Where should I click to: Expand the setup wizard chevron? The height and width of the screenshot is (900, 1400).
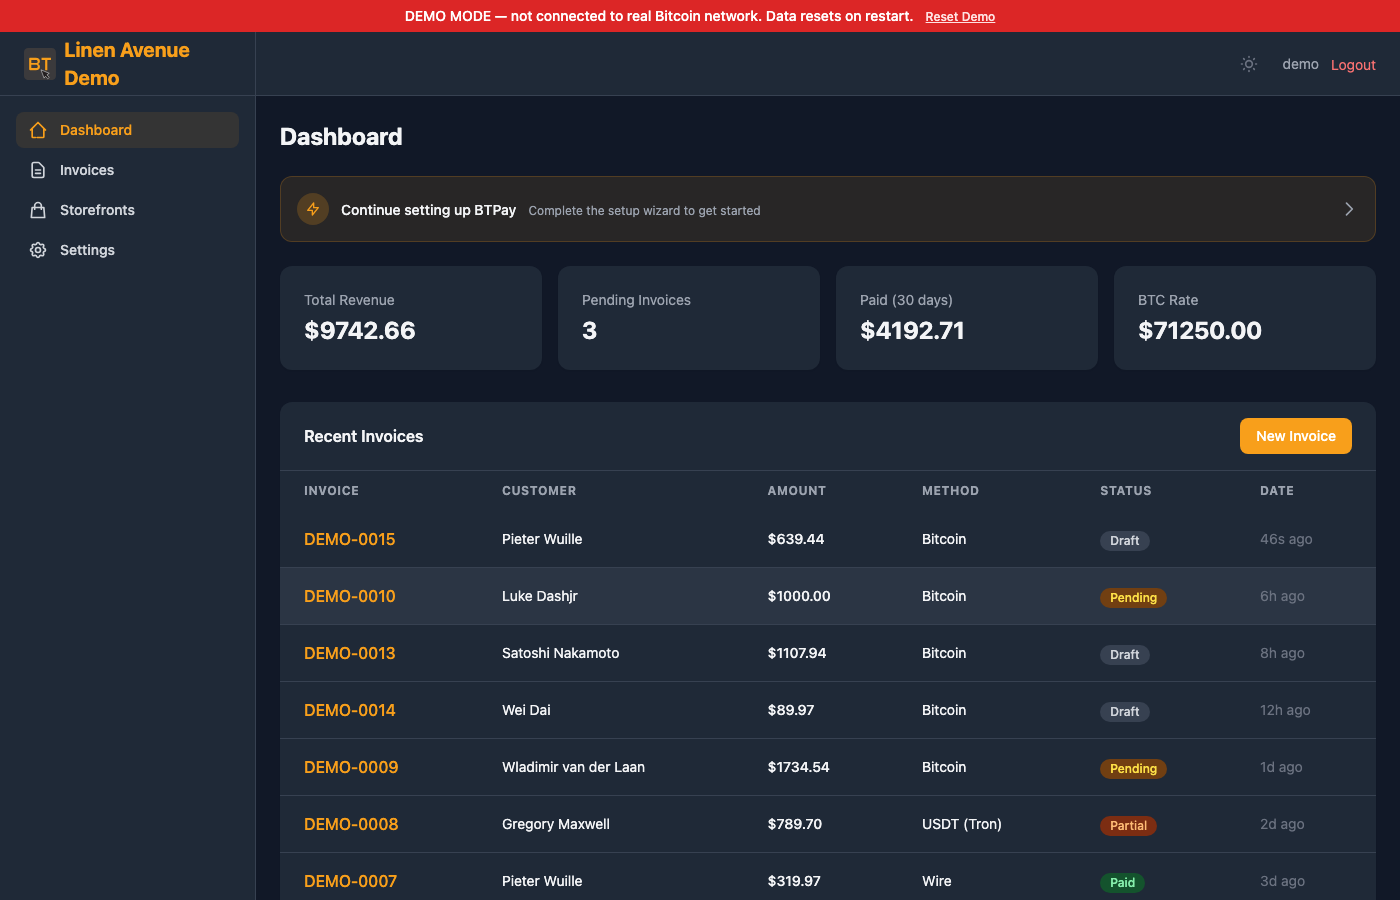[x=1349, y=209]
